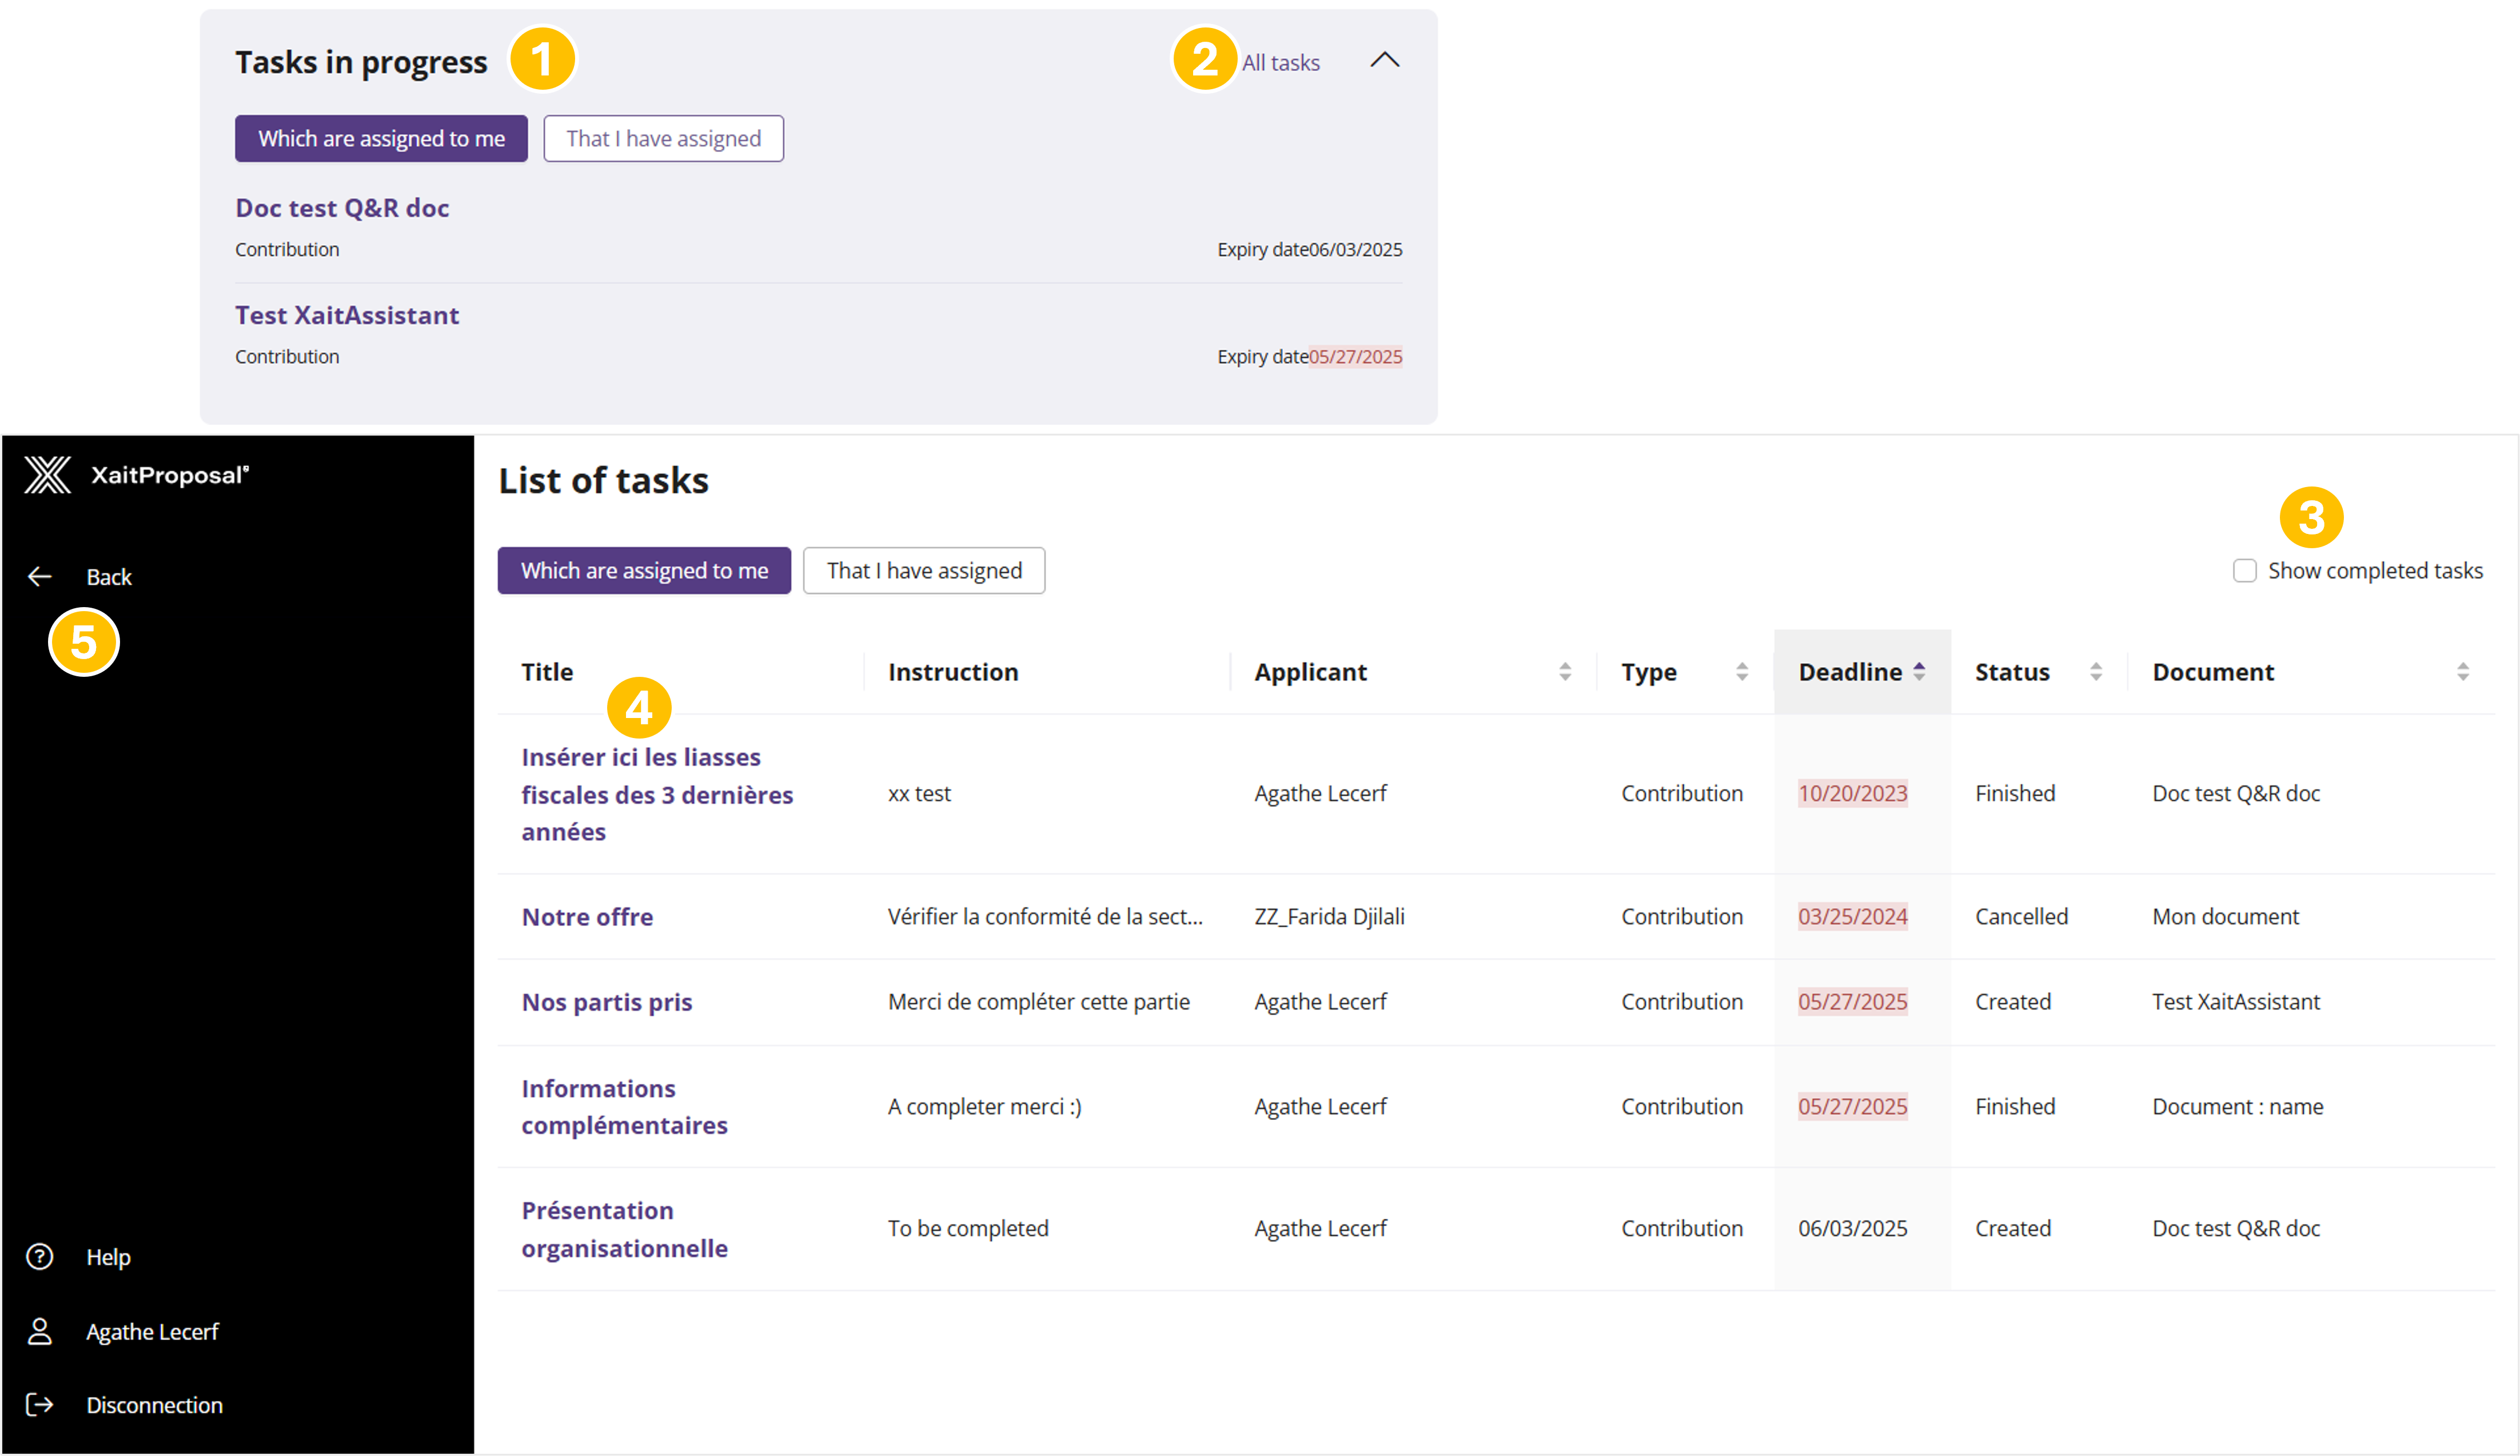
Task: Sort by the Status column arrows
Action: [2096, 672]
